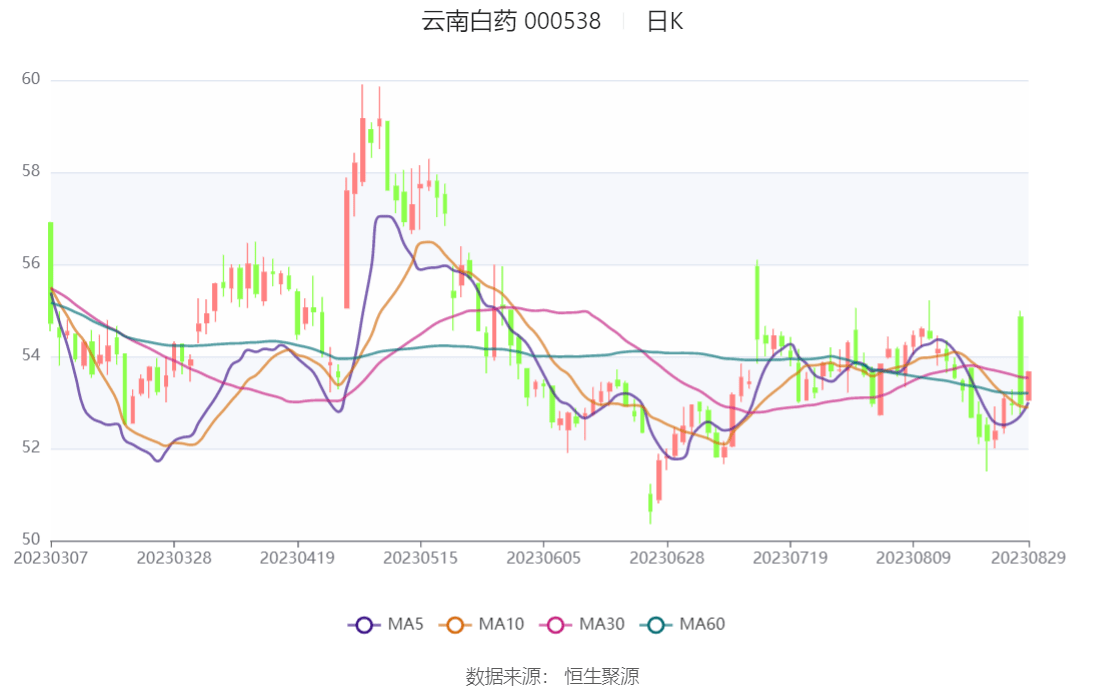
Task: Click the 60 price axis label
Action: pos(31,79)
